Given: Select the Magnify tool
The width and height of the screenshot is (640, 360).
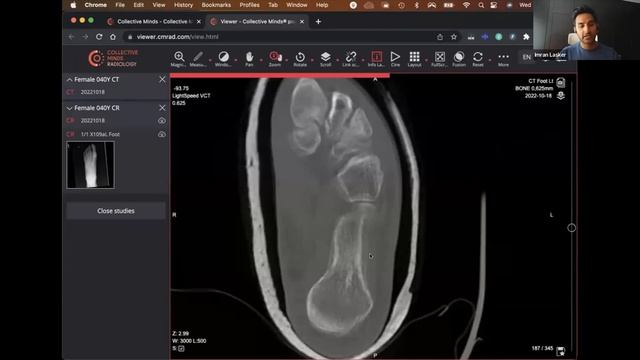Looking at the screenshot, I should (178, 58).
